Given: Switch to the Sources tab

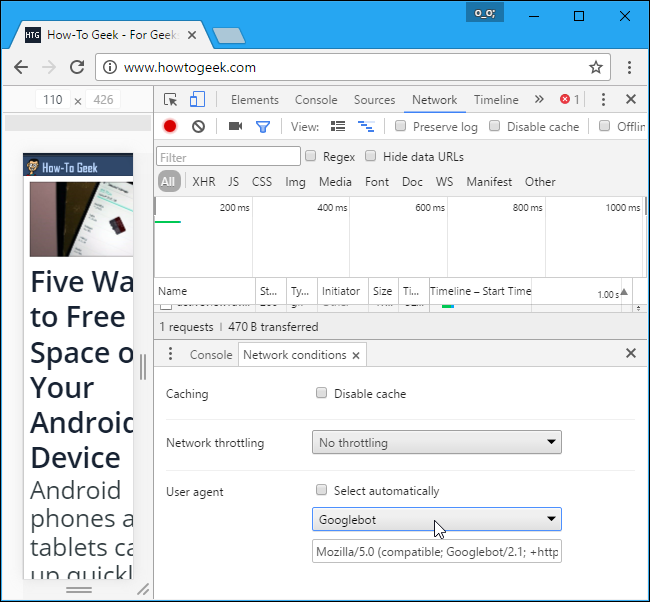Looking at the screenshot, I should pyautogui.click(x=375, y=100).
